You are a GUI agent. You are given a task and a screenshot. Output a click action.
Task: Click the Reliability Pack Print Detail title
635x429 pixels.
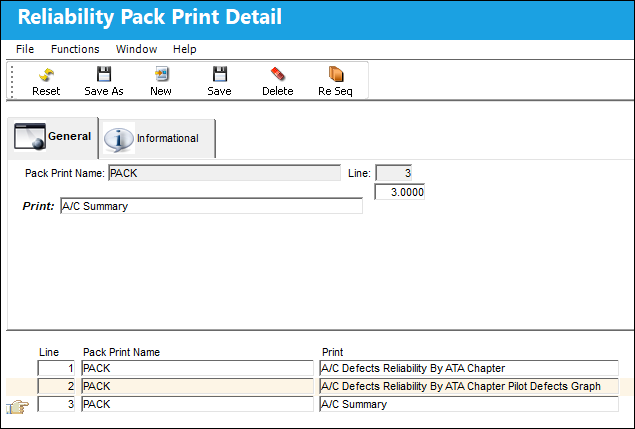click(x=150, y=17)
